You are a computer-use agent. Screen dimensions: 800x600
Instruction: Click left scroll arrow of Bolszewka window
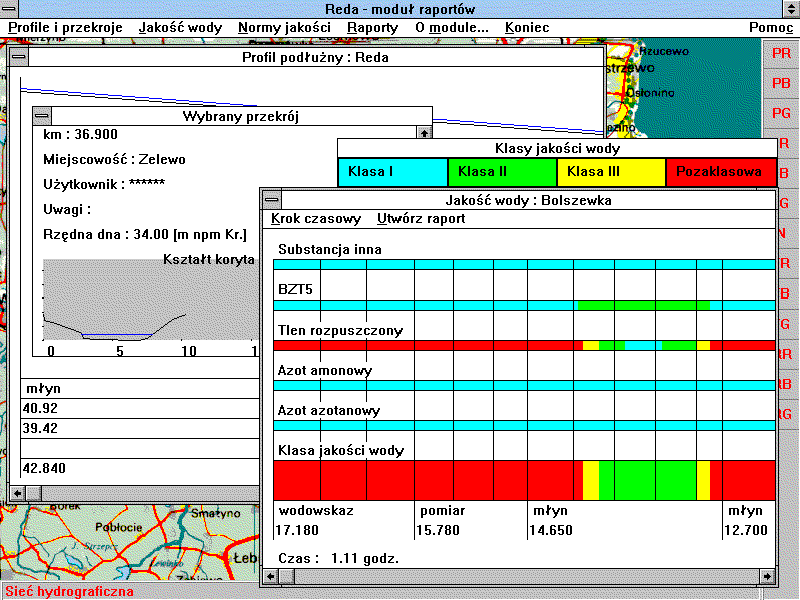tap(270, 577)
